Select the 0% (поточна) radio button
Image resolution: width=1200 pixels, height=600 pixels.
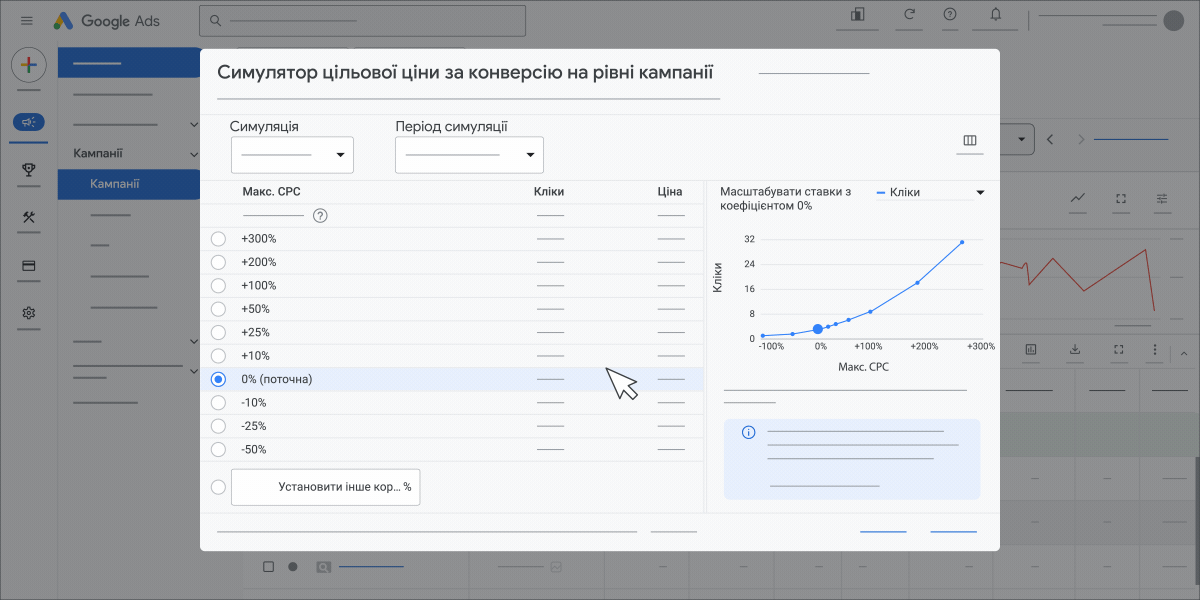click(x=218, y=379)
